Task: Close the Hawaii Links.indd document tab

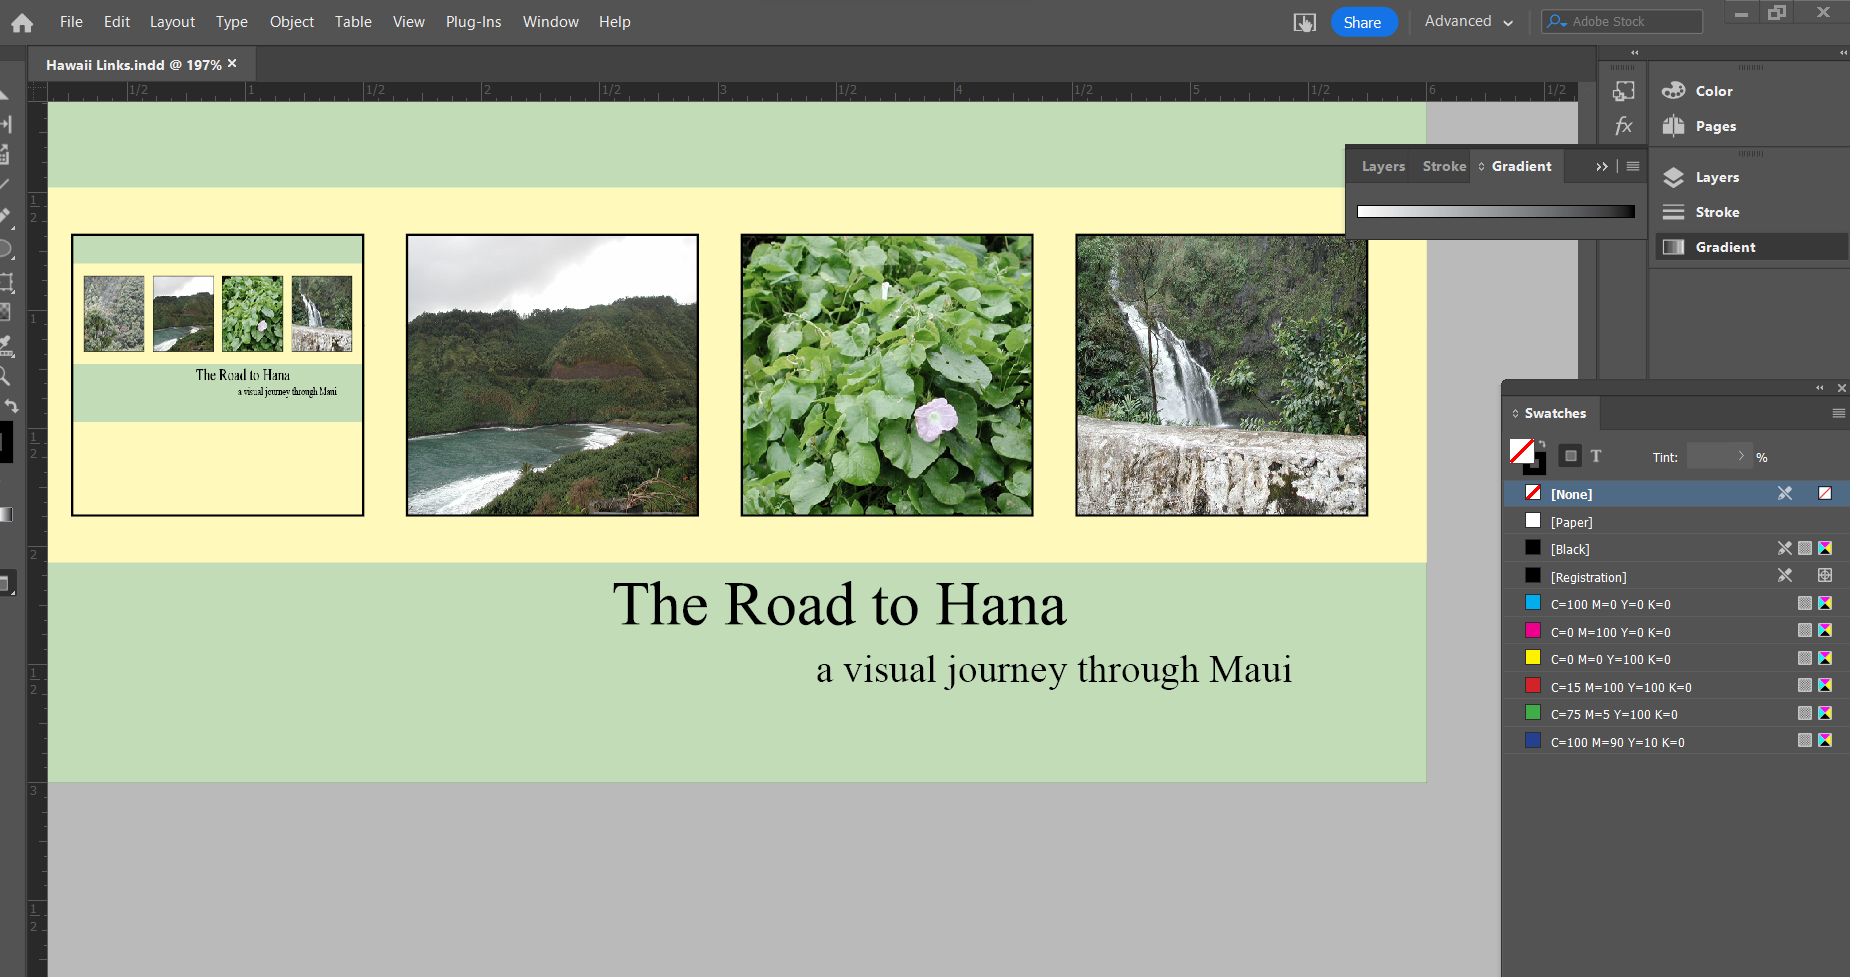Action: pos(232,64)
